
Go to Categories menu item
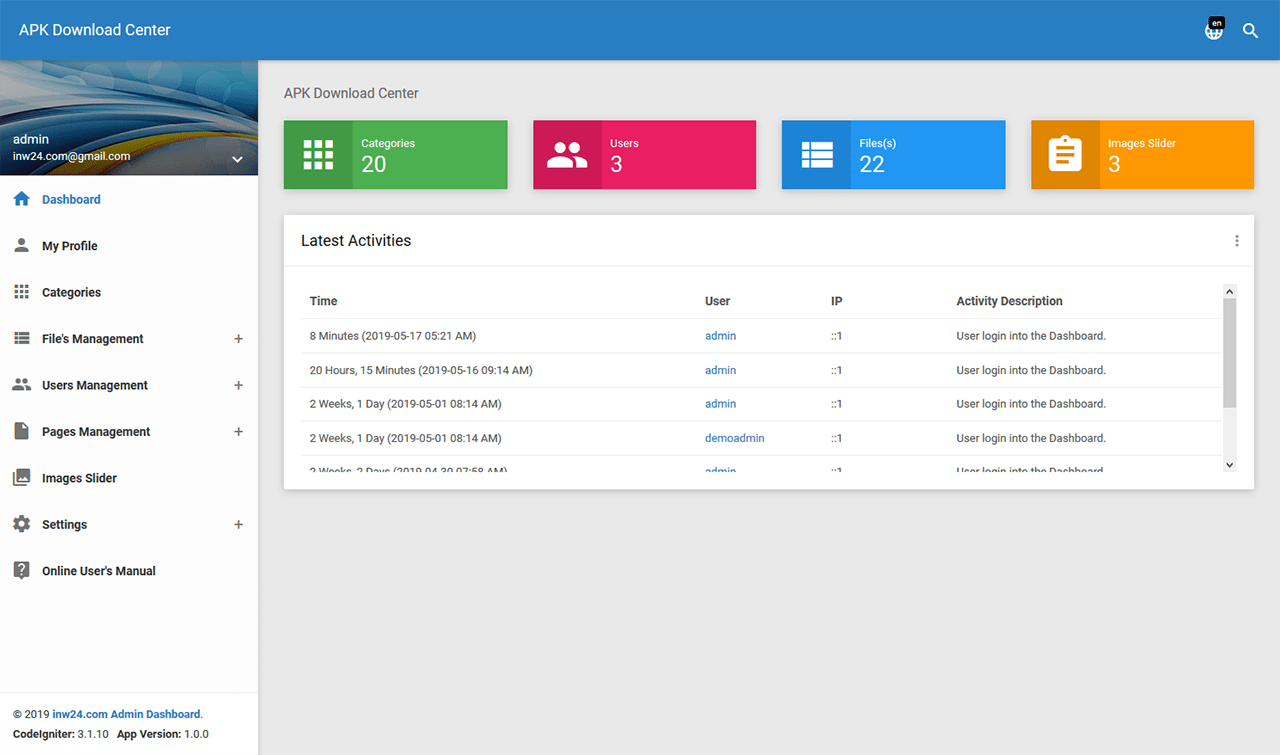pyautogui.click(x=129, y=292)
